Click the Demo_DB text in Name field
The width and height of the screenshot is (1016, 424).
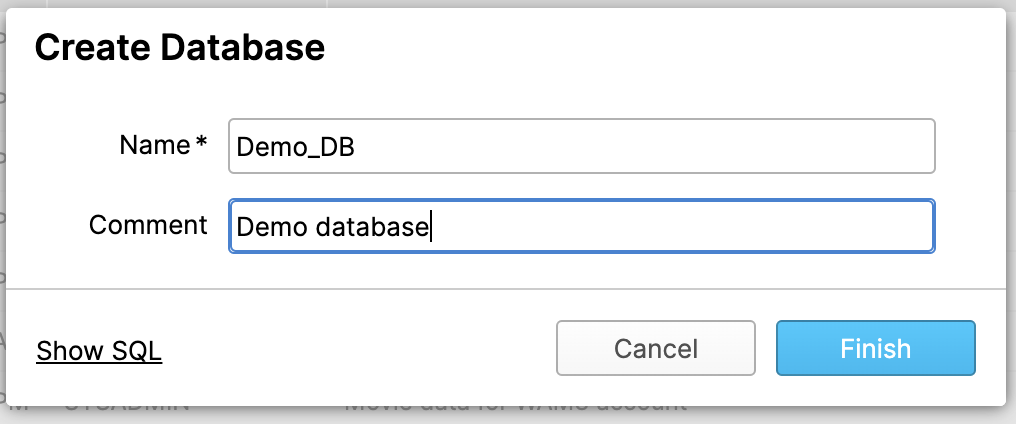tap(295, 148)
